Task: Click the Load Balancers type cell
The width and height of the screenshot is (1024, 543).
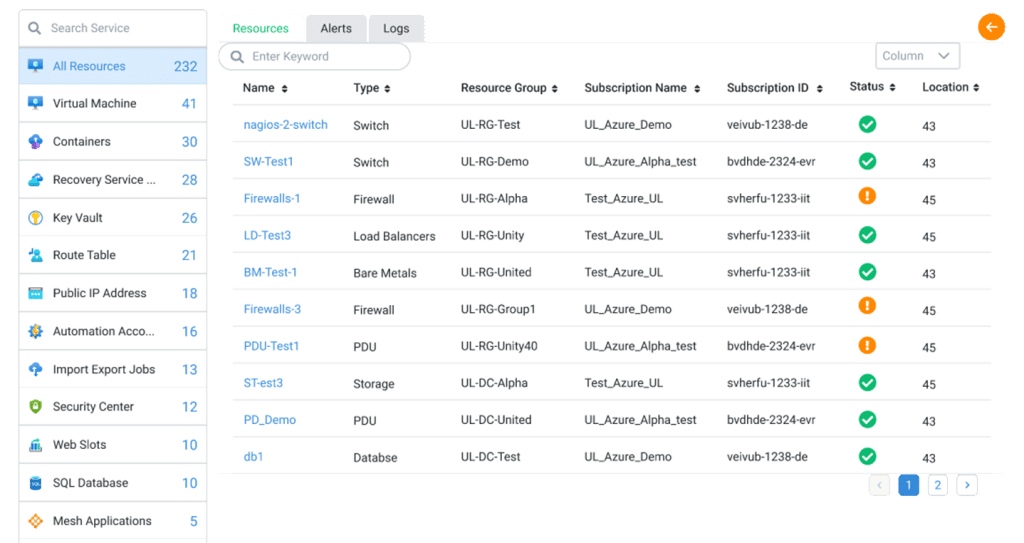Action: (x=394, y=237)
